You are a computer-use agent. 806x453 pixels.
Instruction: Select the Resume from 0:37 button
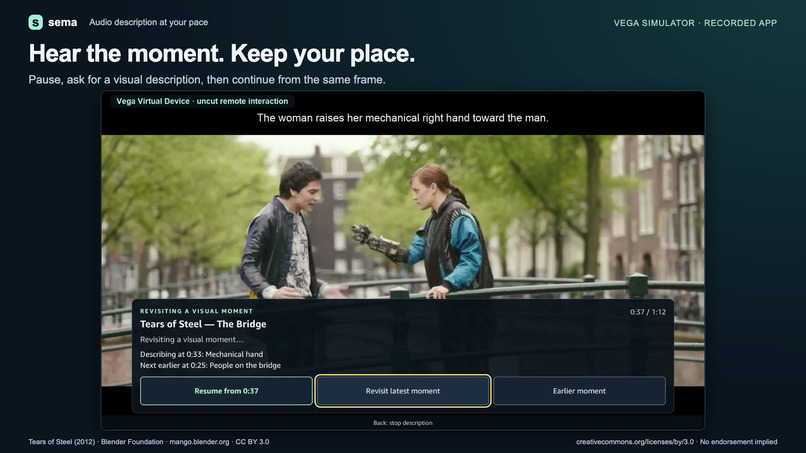pyautogui.click(x=226, y=391)
